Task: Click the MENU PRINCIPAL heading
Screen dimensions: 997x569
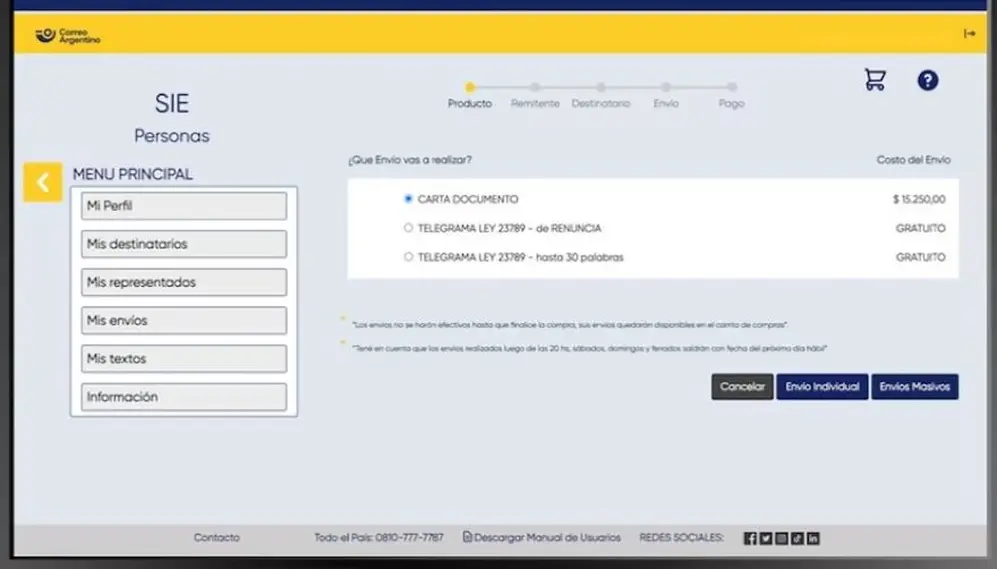Action: [x=133, y=174]
